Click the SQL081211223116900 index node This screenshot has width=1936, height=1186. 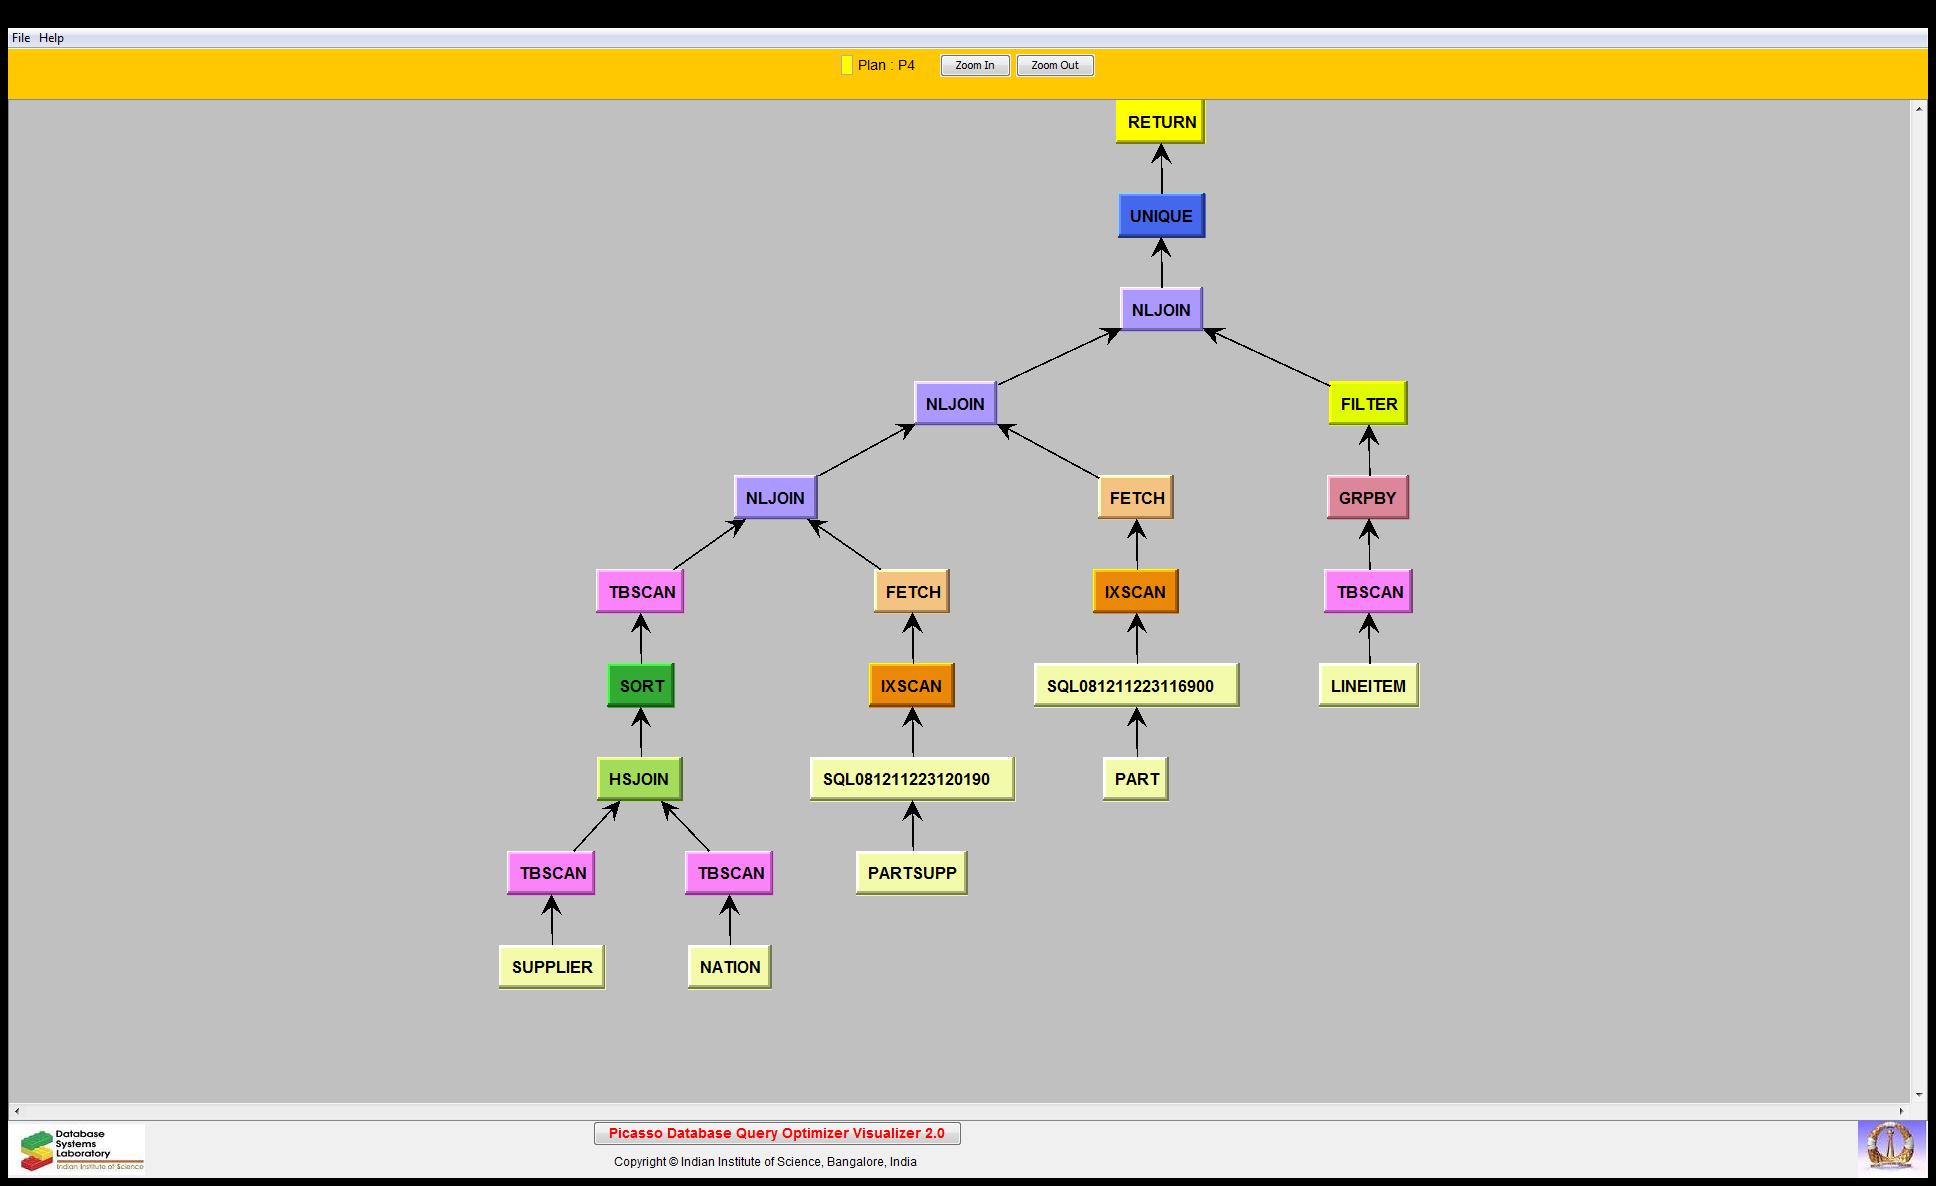[x=1135, y=686]
